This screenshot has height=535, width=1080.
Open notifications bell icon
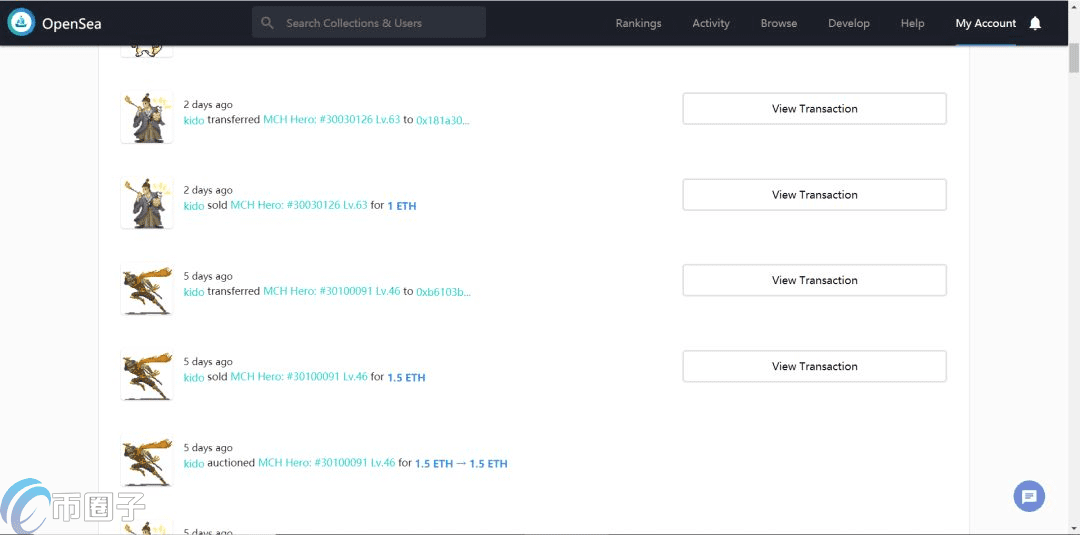1035,23
